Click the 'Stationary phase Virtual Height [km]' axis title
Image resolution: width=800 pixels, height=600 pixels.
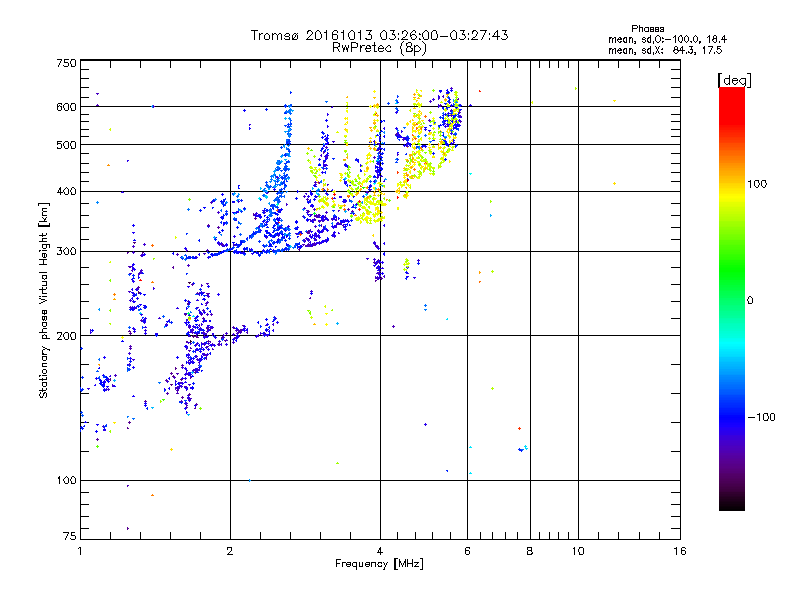(44, 300)
